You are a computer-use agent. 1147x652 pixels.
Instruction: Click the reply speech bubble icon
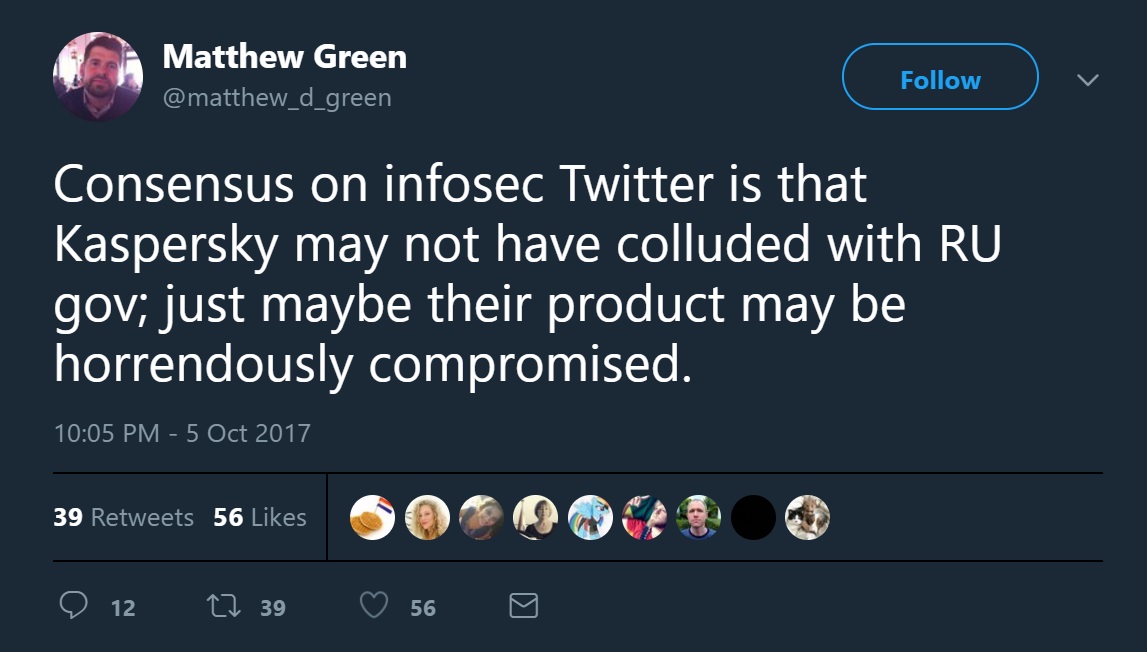click(73, 605)
